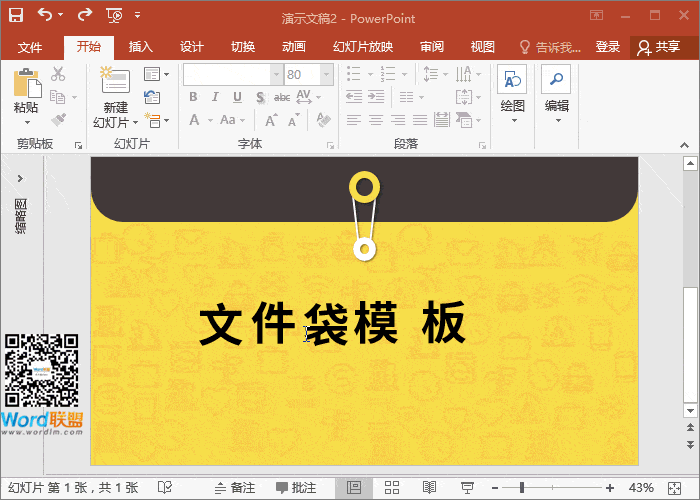This screenshot has width=700, height=500.
Task: Toggle Bold text formatting
Action: (x=193, y=97)
